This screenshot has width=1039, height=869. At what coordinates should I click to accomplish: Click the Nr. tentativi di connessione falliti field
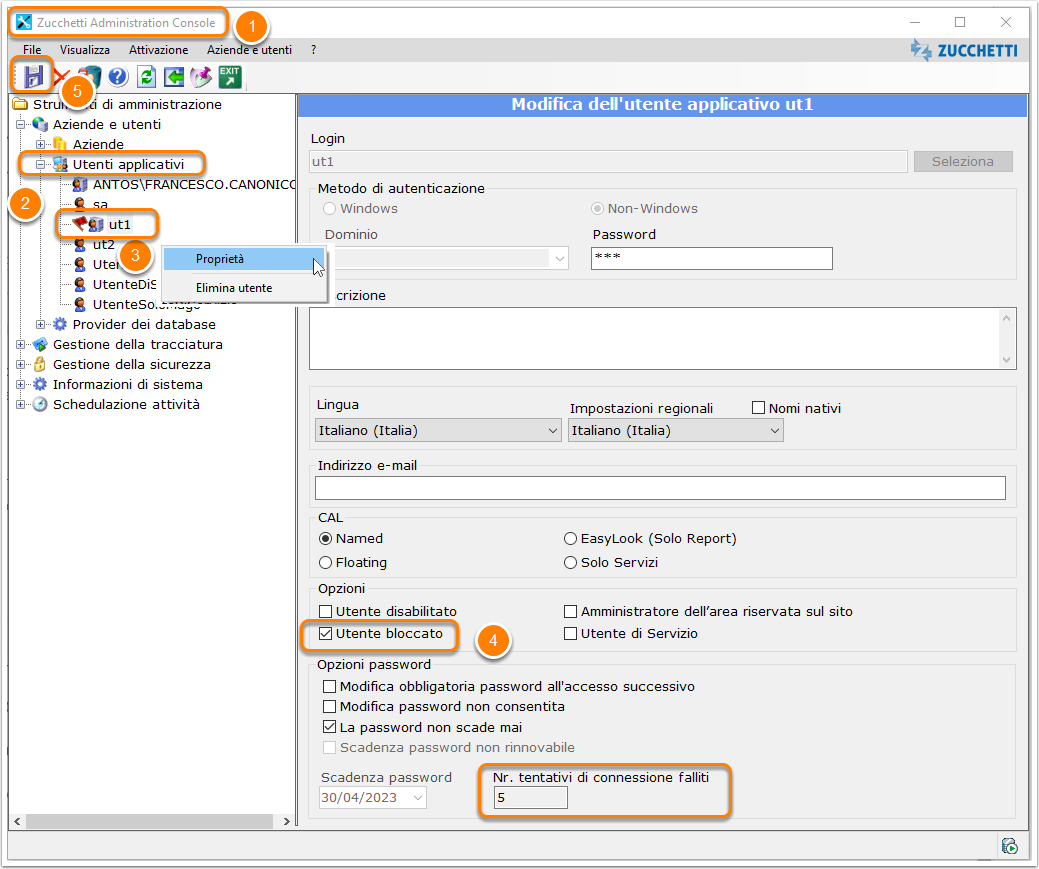click(x=531, y=798)
